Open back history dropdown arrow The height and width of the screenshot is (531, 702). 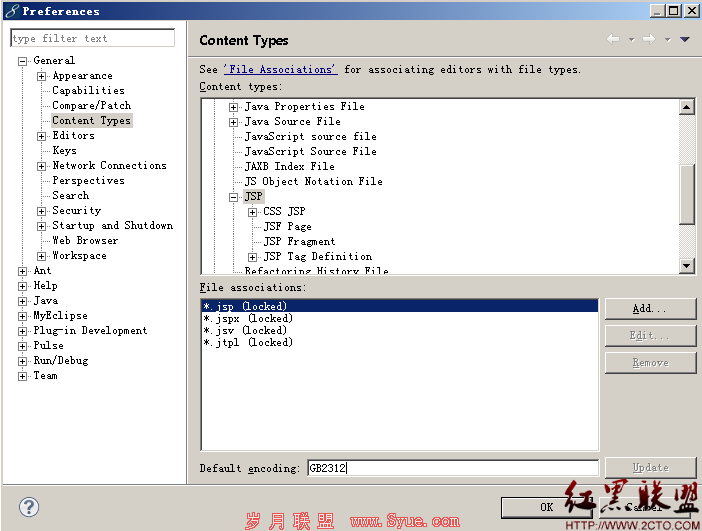631,40
